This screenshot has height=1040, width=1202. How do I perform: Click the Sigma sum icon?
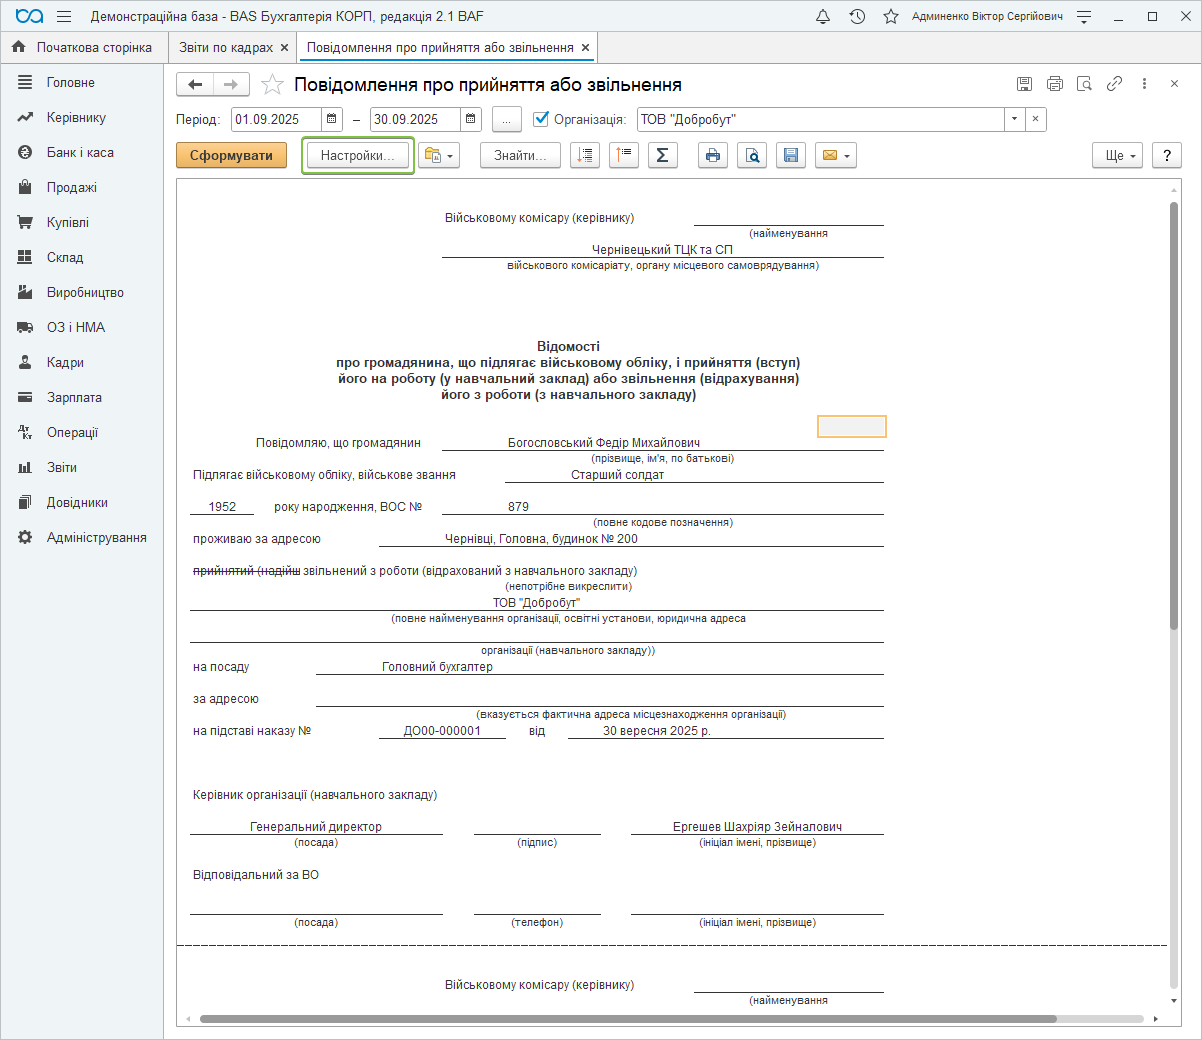[662, 155]
